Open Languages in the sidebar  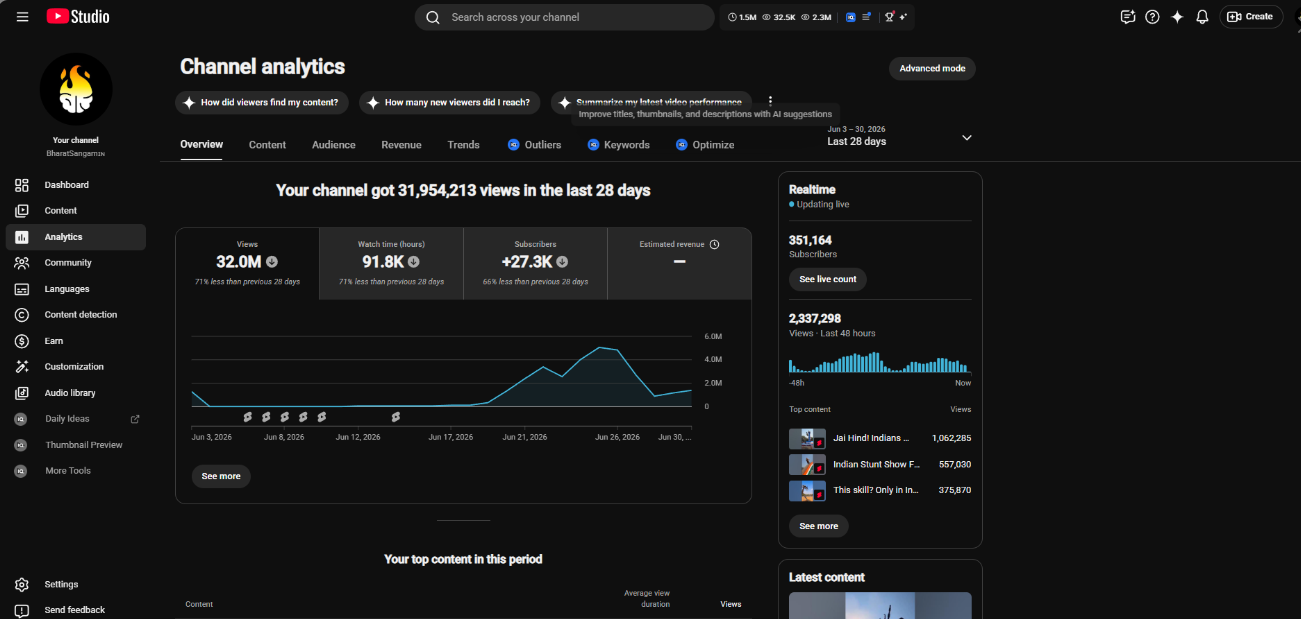[x=76, y=289]
